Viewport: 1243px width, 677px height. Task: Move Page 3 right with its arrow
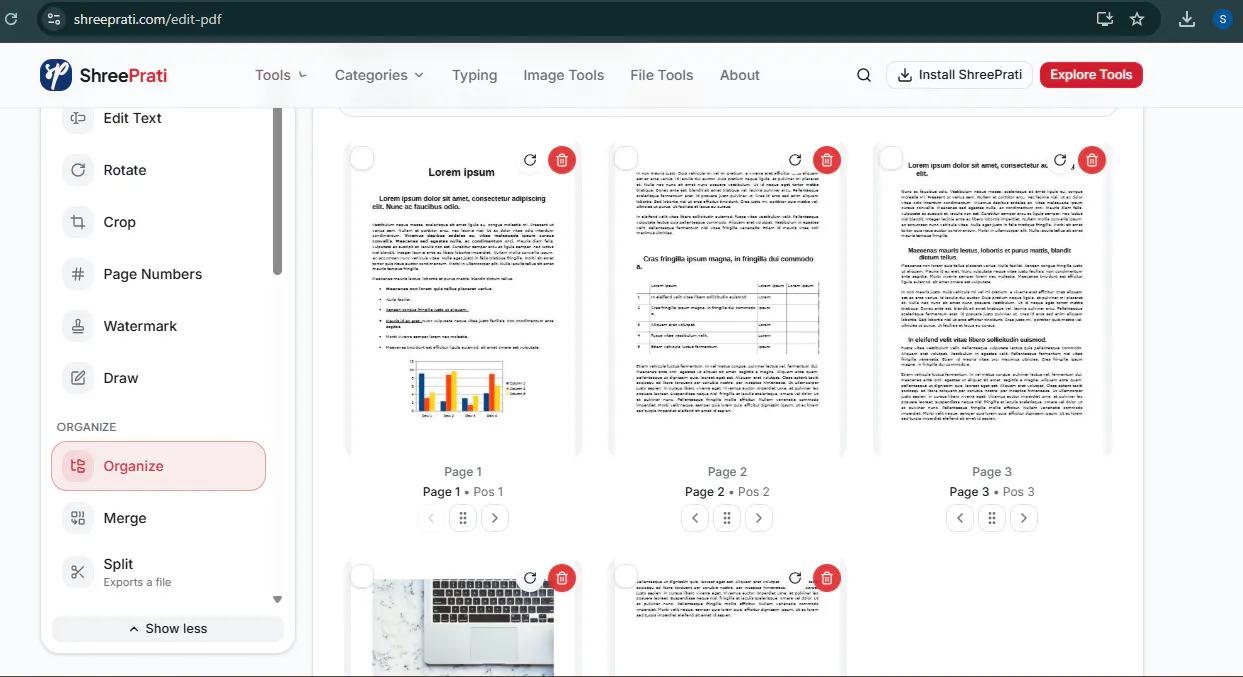1024,518
